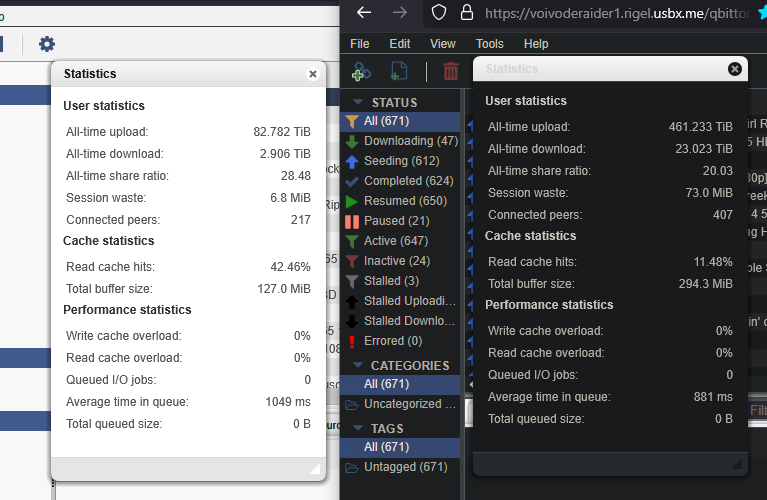Select Downloading (47) filter
This screenshot has height=500, width=767.
(x=400, y=141)
